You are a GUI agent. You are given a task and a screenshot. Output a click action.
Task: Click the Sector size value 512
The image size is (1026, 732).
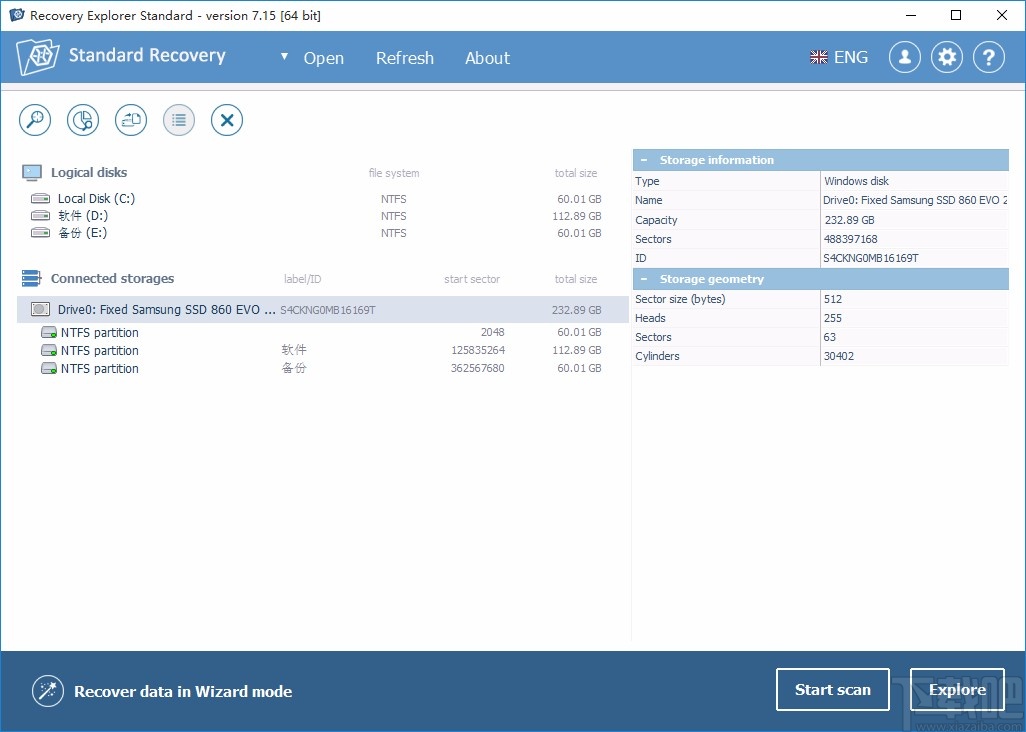(x=833, y=299)
